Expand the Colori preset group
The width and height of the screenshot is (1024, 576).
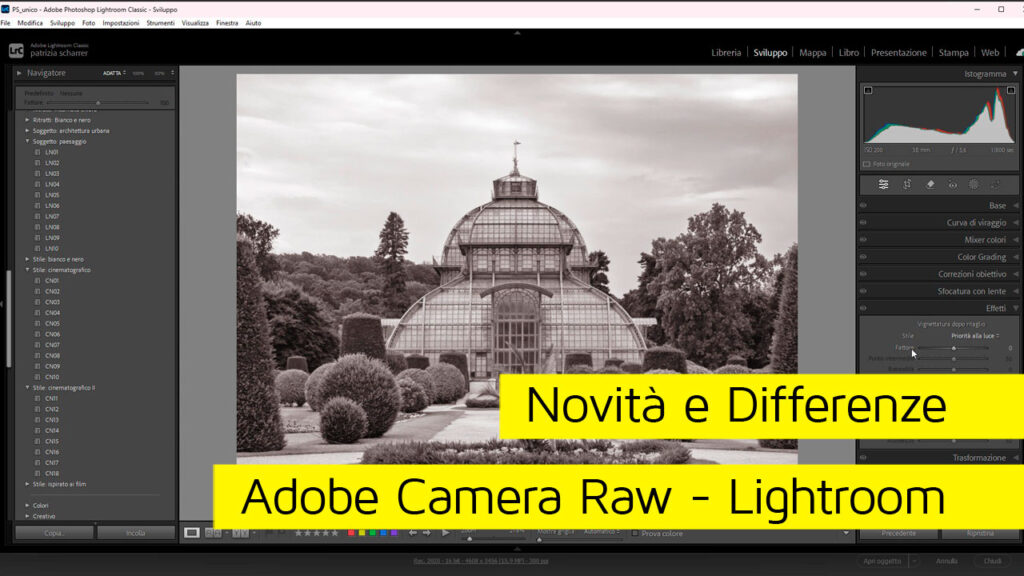pyautogui.click(x=27, y=505)
